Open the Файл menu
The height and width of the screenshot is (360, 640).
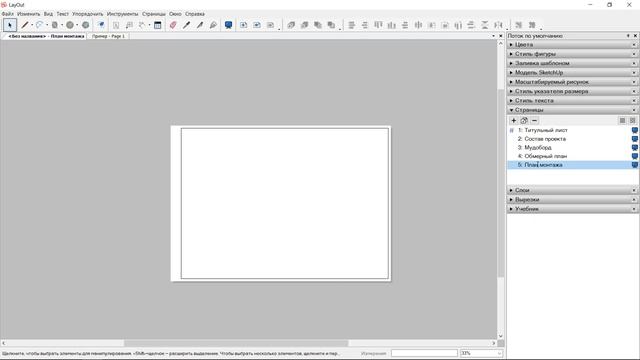tap(7, 14)
